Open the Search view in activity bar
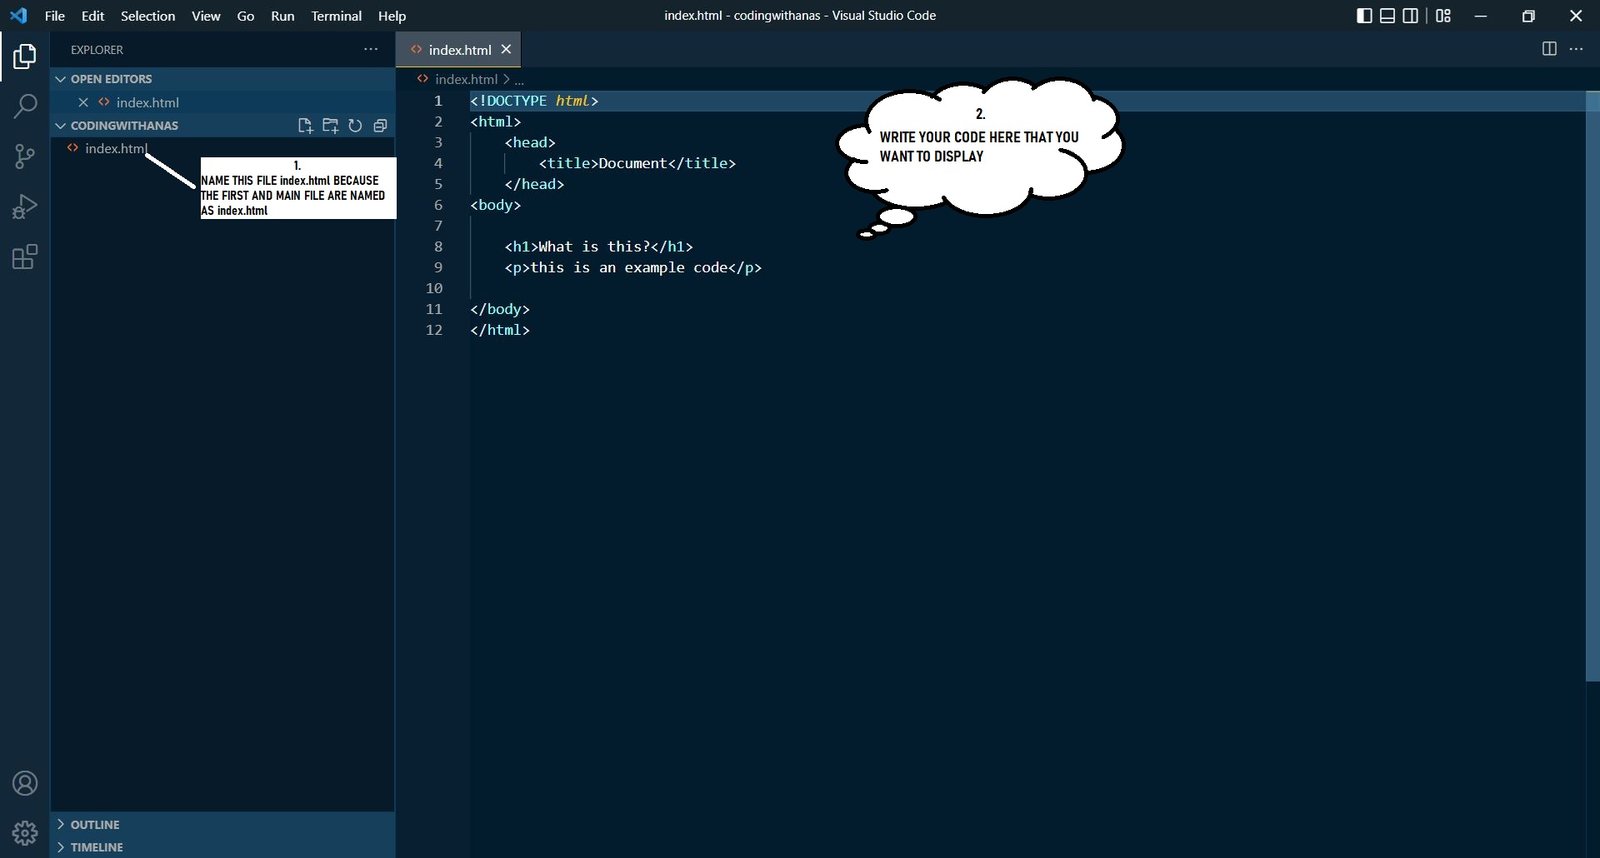1600x858 pixels. 24,106
